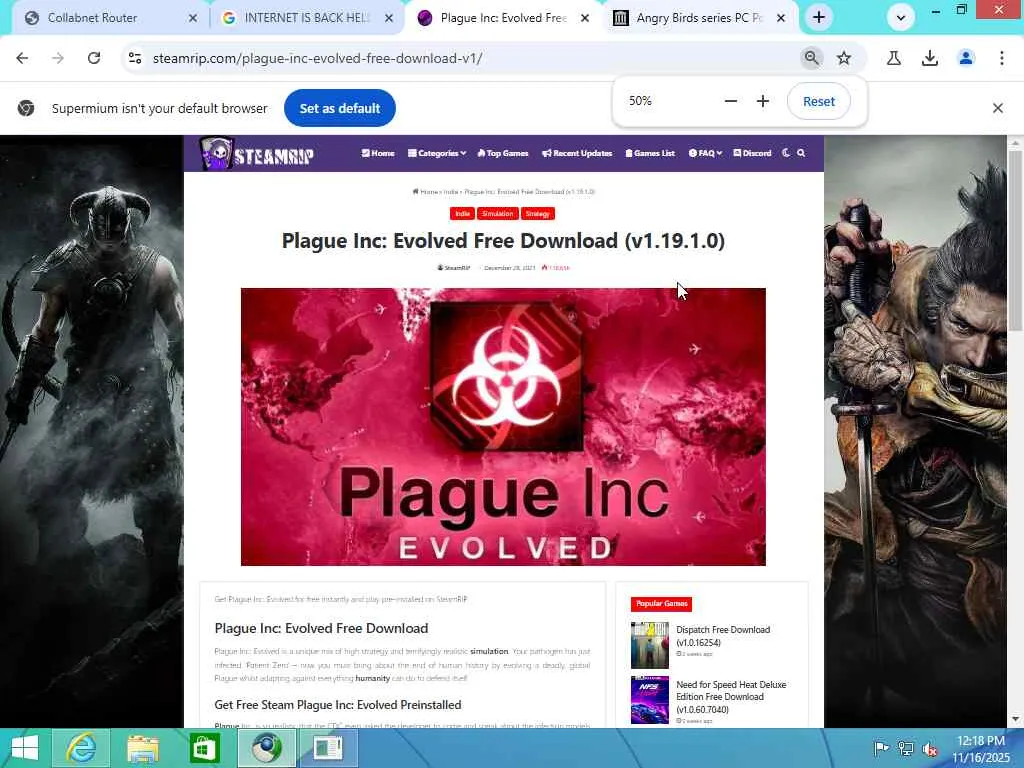This screenshot has height=768, width=1024.
Task: Open the Home menu item
Action: pyautogui.click(x=378, y=153)
